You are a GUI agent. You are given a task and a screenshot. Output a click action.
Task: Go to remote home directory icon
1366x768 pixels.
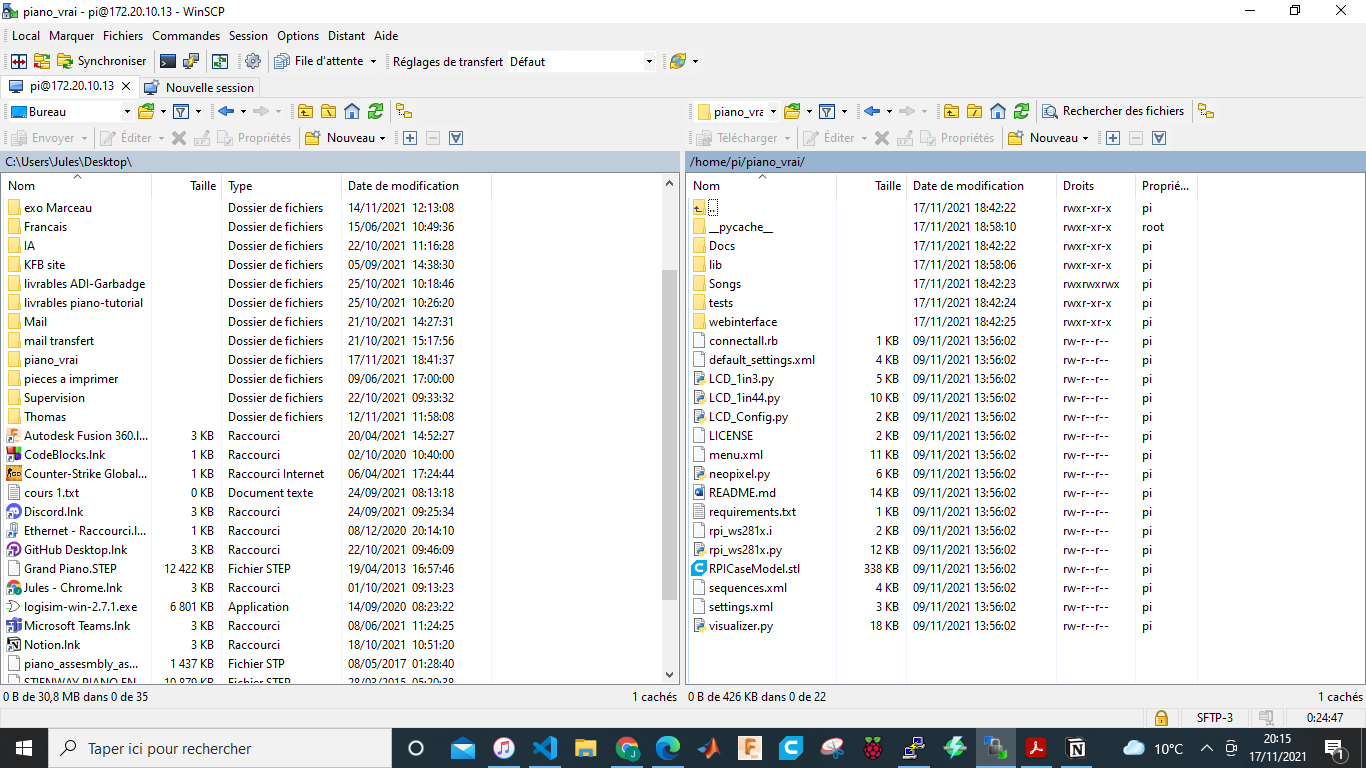(x=998, y=111)
